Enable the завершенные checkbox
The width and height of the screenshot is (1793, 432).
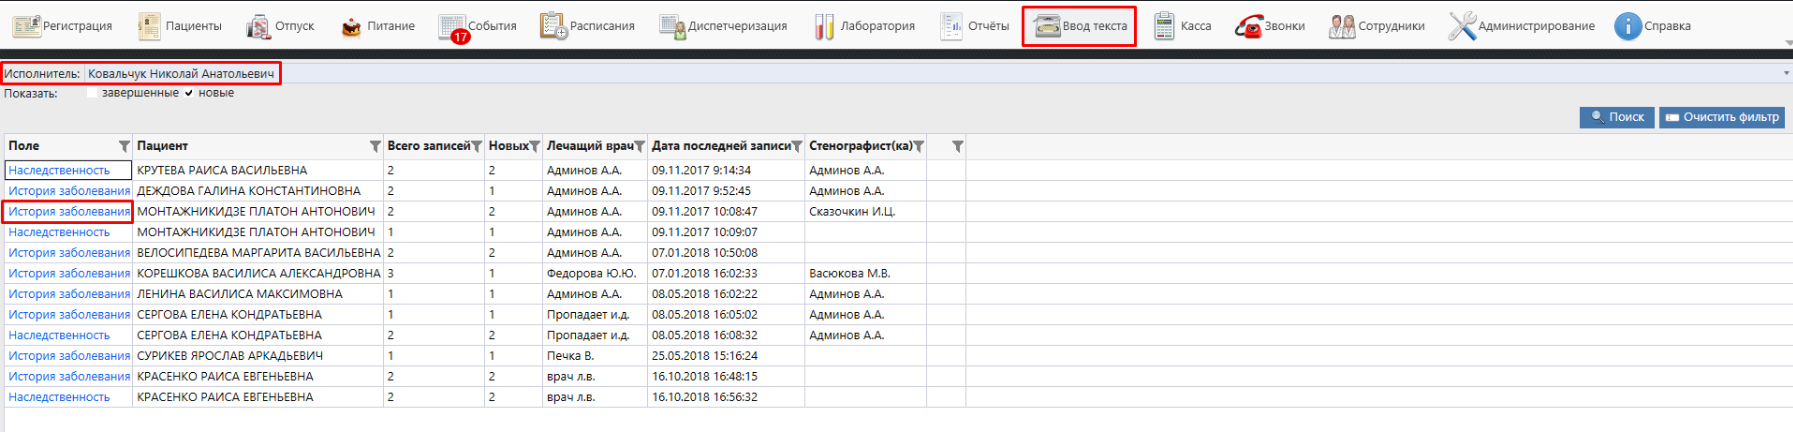[x=93, y=93]
